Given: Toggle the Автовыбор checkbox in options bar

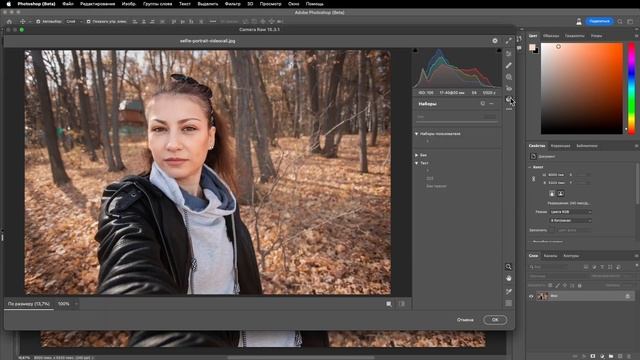Looking at the screenshot, I should 38,21.
